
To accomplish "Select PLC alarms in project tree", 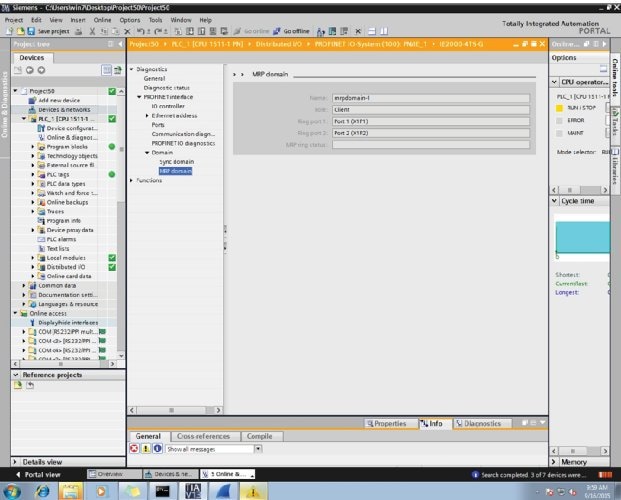I will click(61, 239).
